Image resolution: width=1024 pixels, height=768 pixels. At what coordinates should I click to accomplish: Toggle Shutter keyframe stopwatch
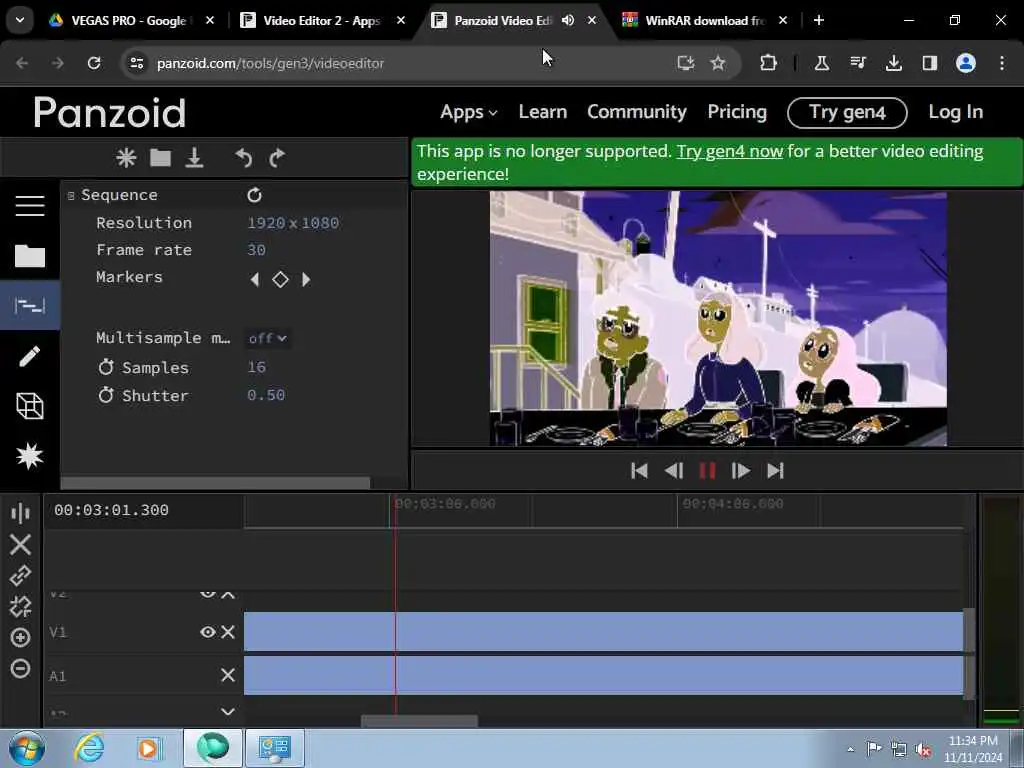click(106, 395)
